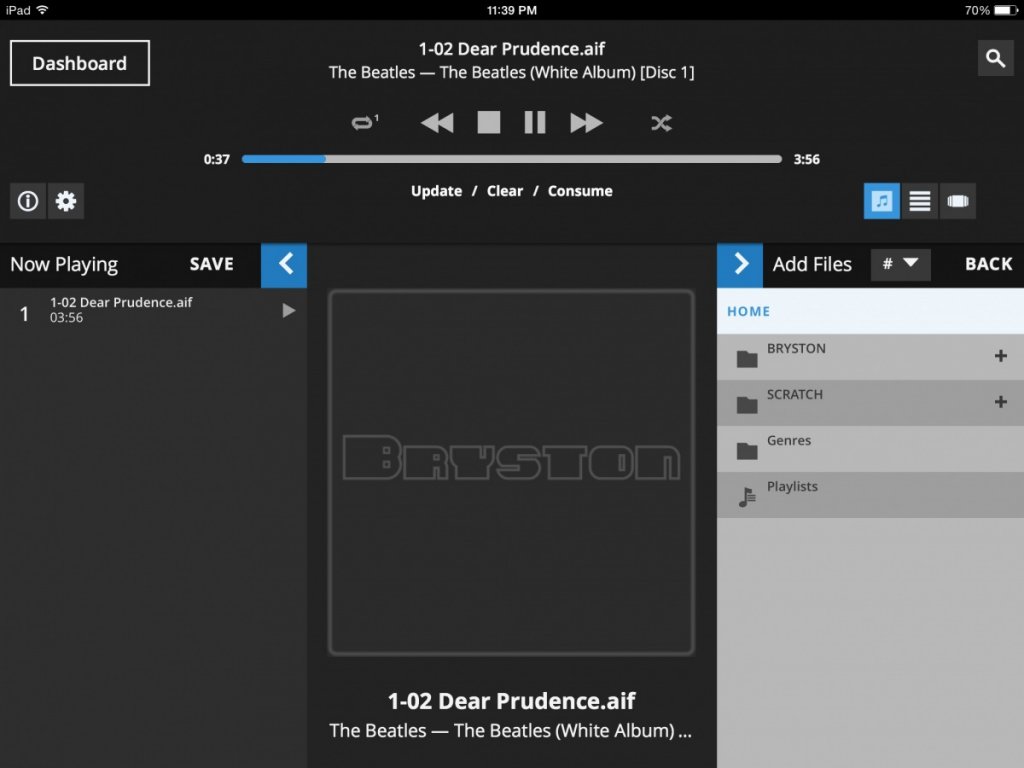Open the SCRATCH folder icon

point(747,405)
